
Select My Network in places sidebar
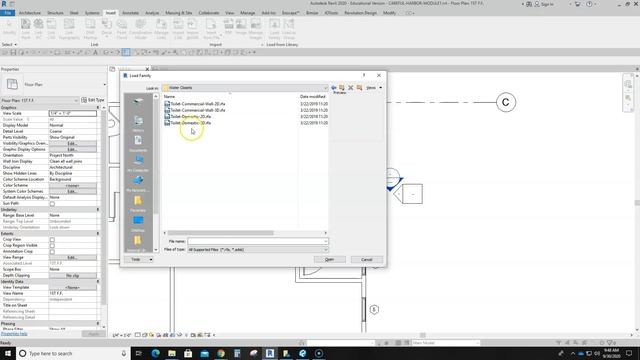click(138, 183)
